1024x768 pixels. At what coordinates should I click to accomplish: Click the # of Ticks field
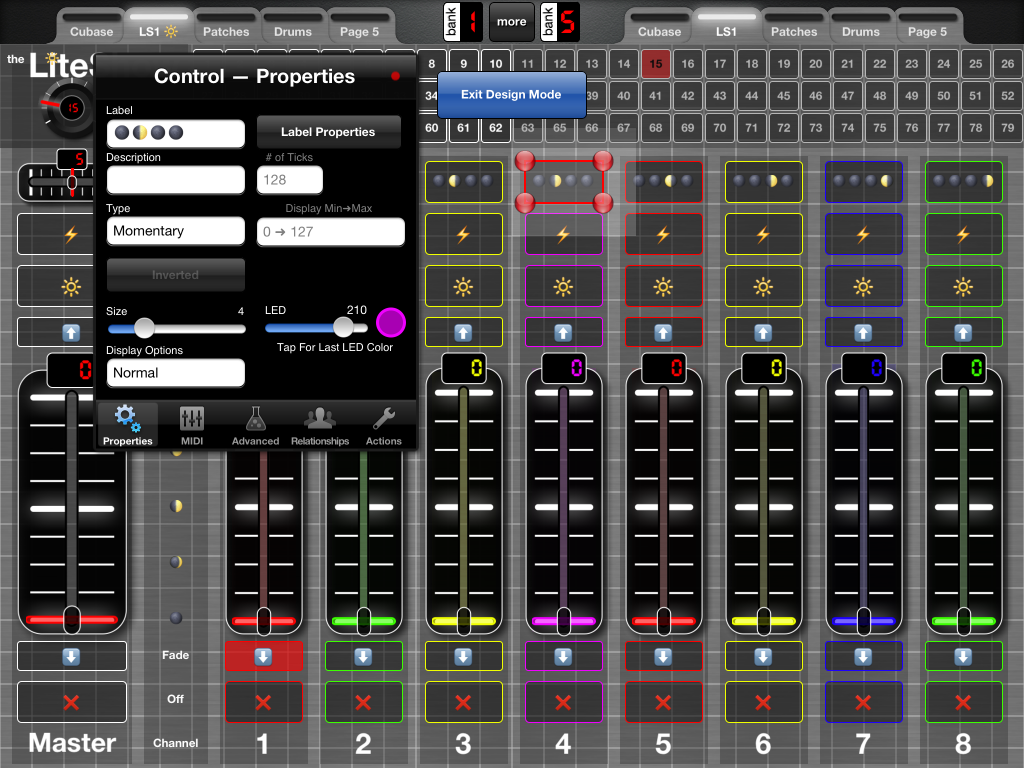(290, 180)
